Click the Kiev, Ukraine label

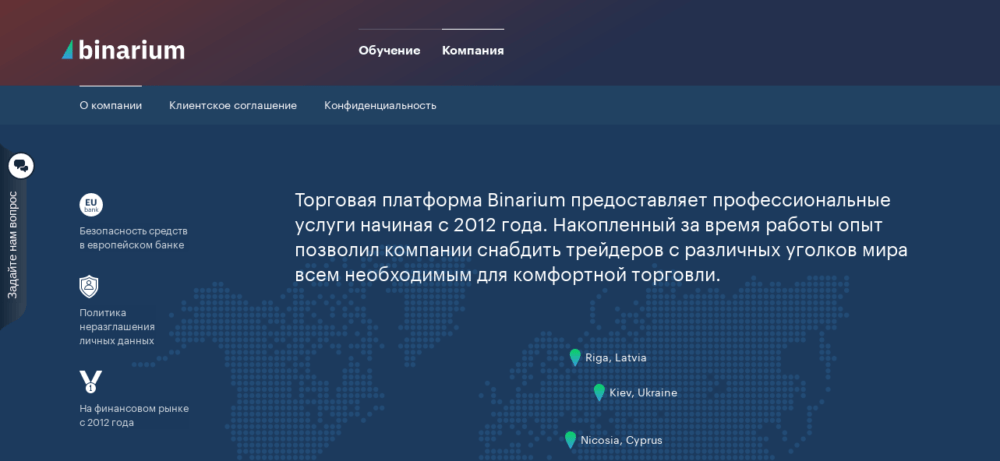pos(643,393)
